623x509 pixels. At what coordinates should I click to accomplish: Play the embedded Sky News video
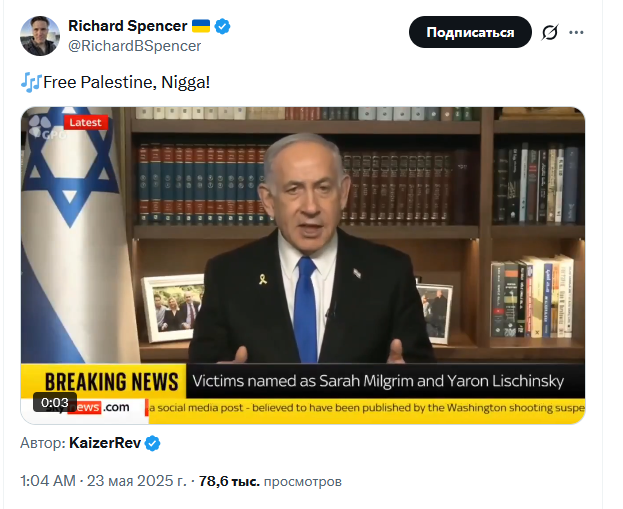coord(303,265)
